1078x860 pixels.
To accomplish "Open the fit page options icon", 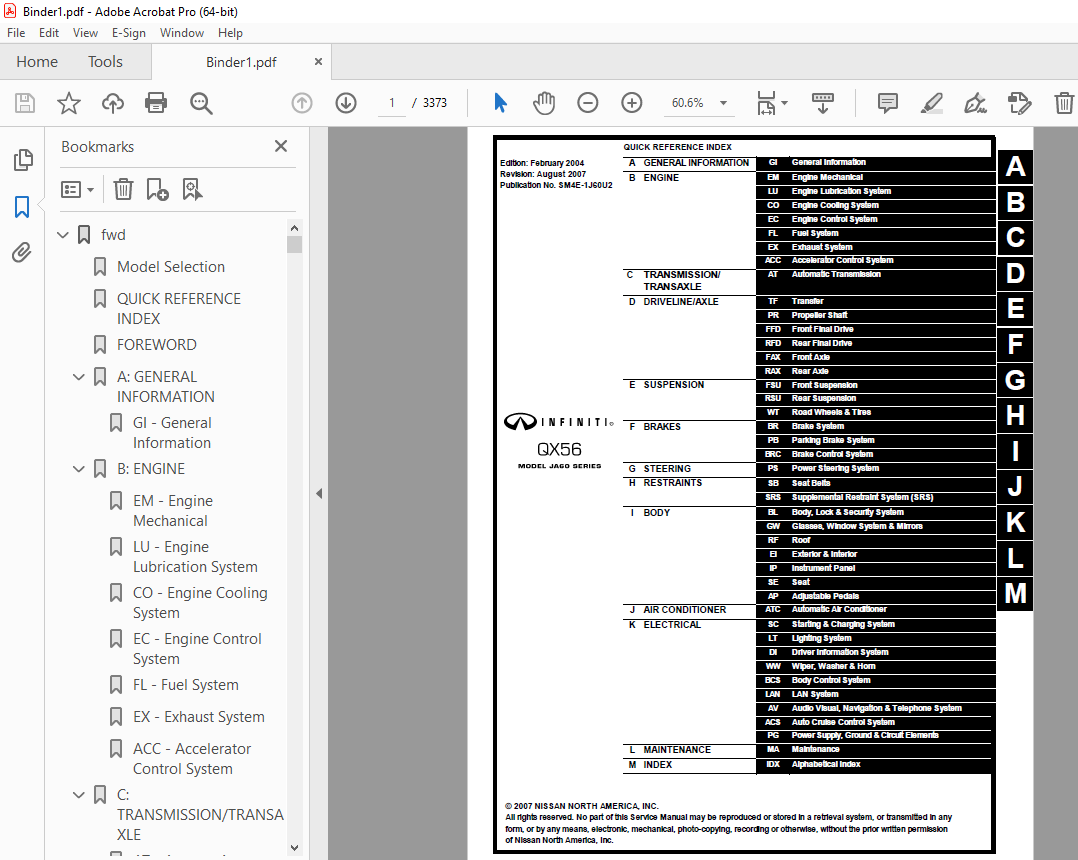I will click(x=771, y=103).
